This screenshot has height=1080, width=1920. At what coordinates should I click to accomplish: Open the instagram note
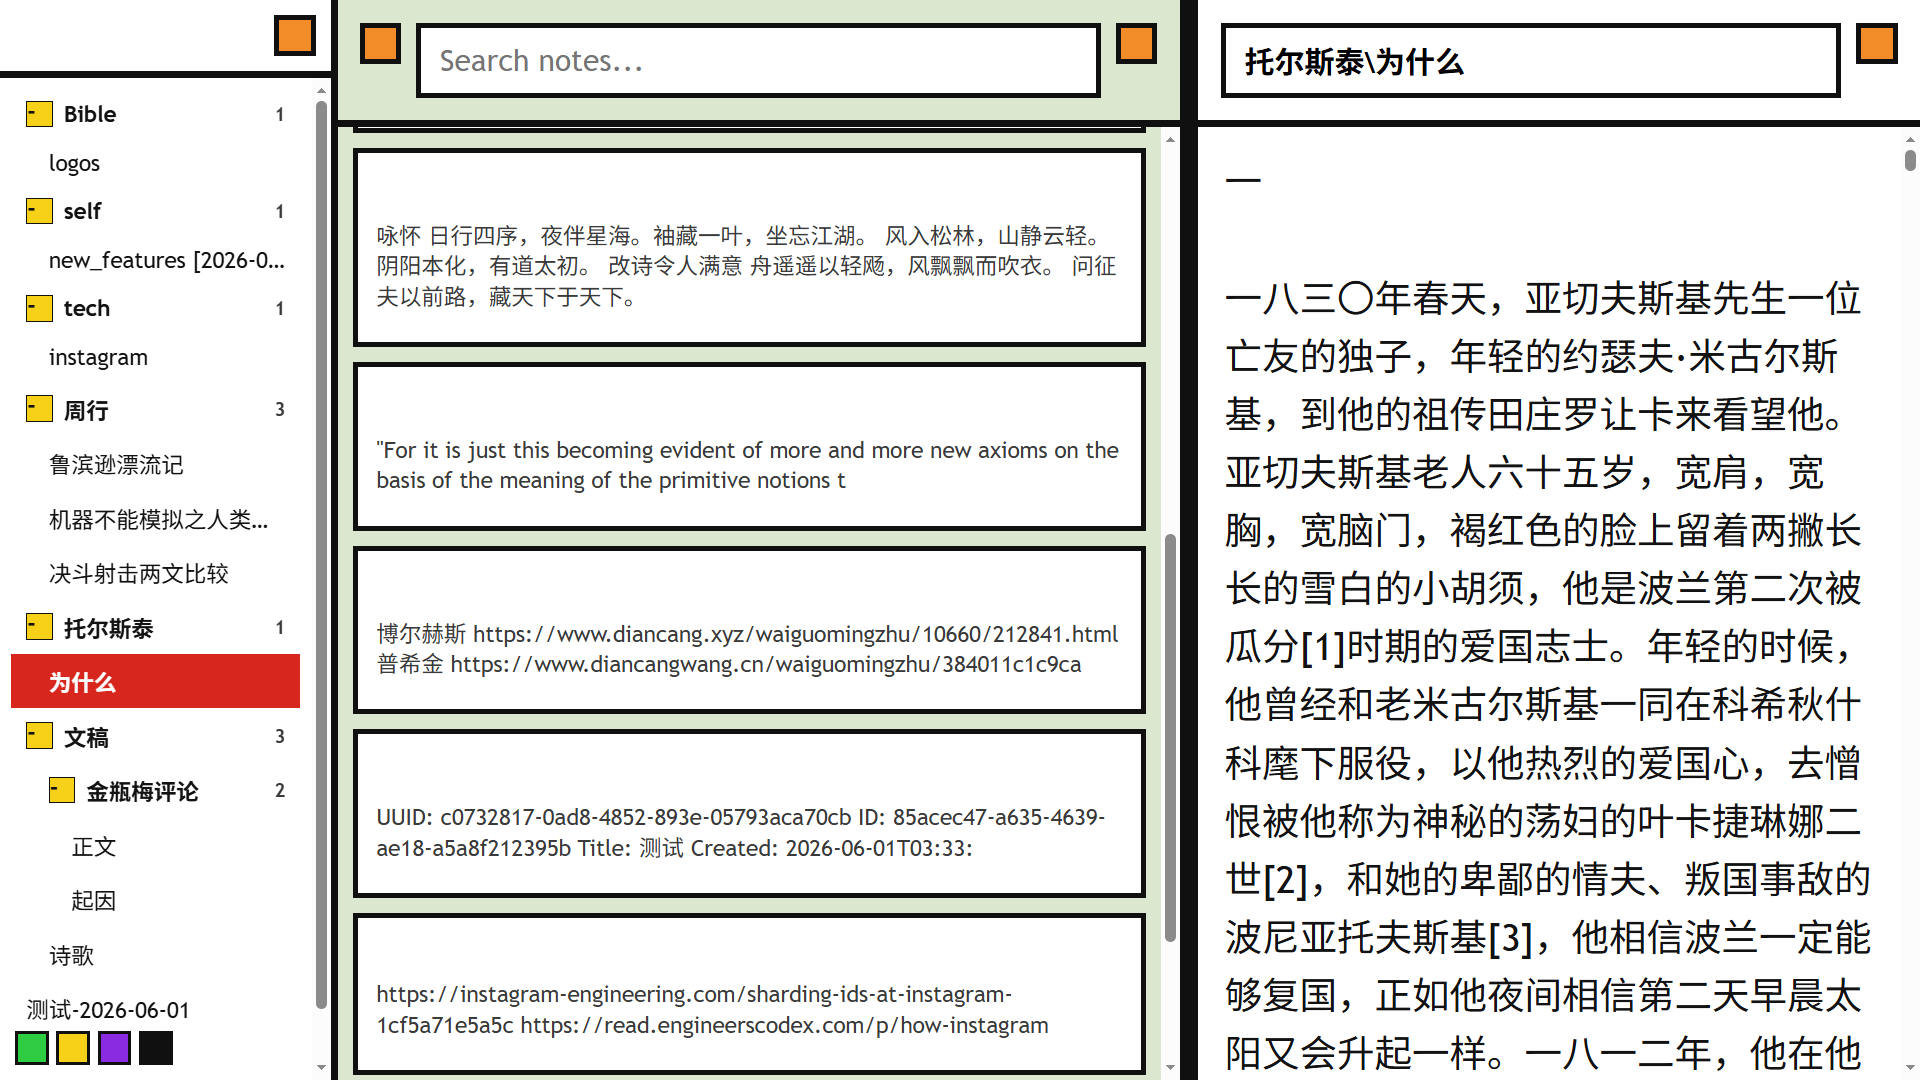click(155, 357)
